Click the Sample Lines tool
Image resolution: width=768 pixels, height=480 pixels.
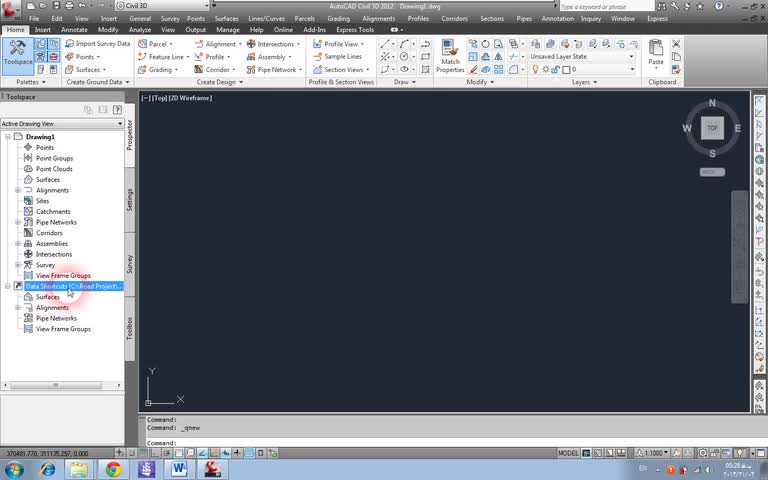point(338,57)
